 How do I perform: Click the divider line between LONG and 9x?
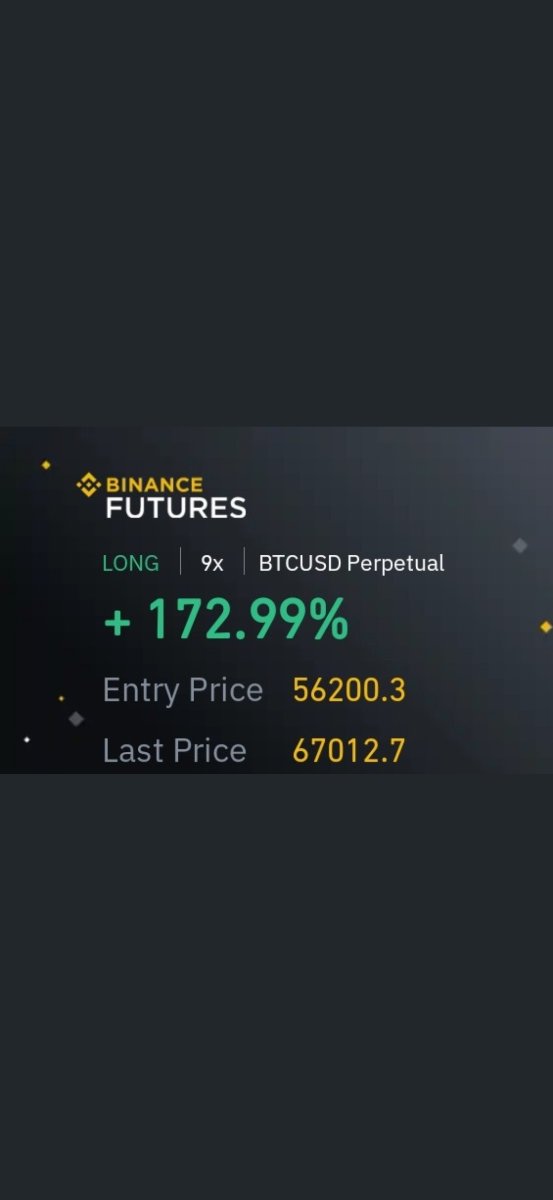point(180,562)
